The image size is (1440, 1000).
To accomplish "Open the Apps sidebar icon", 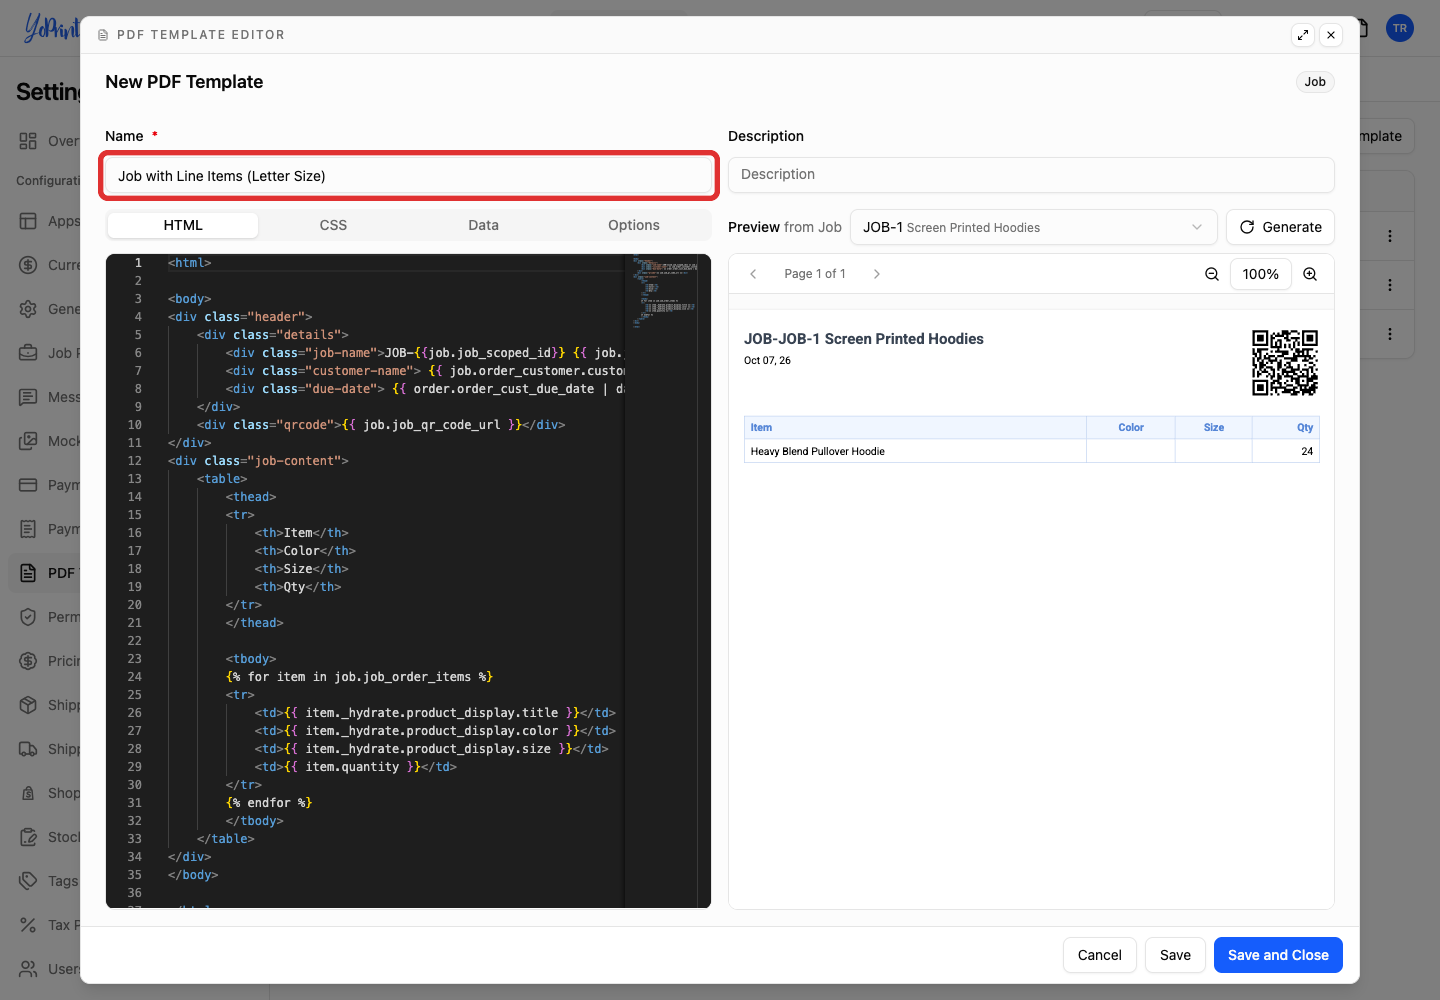I will click(28, 221).
